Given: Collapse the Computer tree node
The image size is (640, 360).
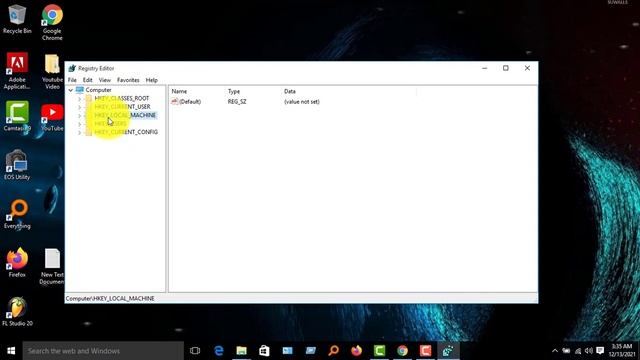Looking at the screenshot, I should pos(71,90).
